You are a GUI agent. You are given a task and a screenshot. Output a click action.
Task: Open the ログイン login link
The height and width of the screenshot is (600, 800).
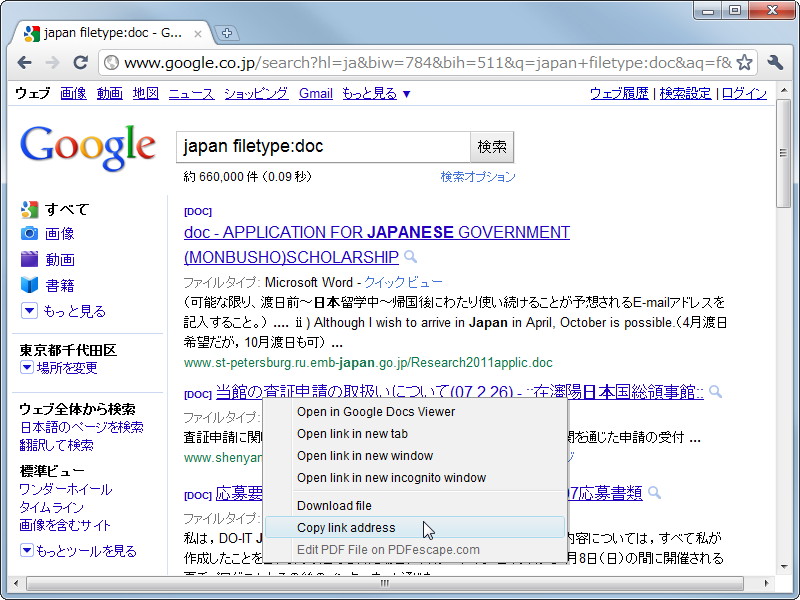click(743, 93)
